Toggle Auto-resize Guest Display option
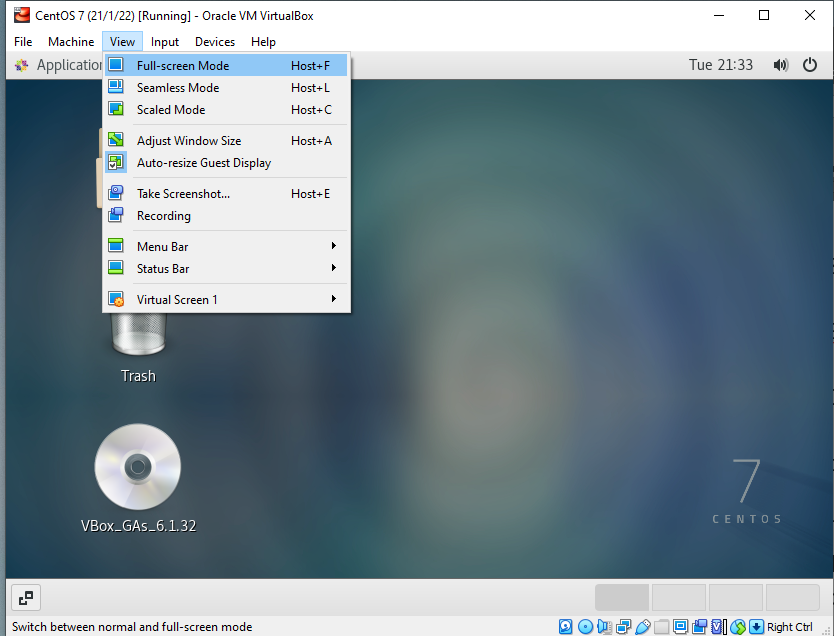The image size is (834, 636). [226, 163]
